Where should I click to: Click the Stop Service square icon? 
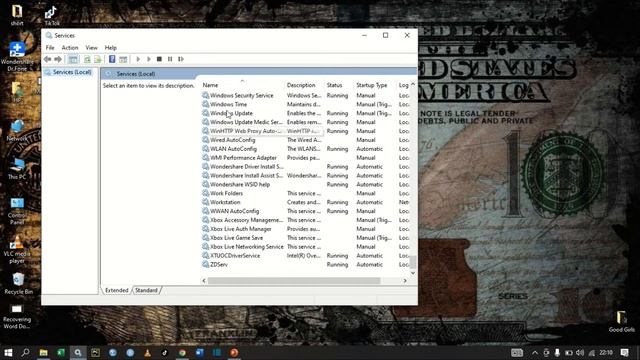(159, 59)
